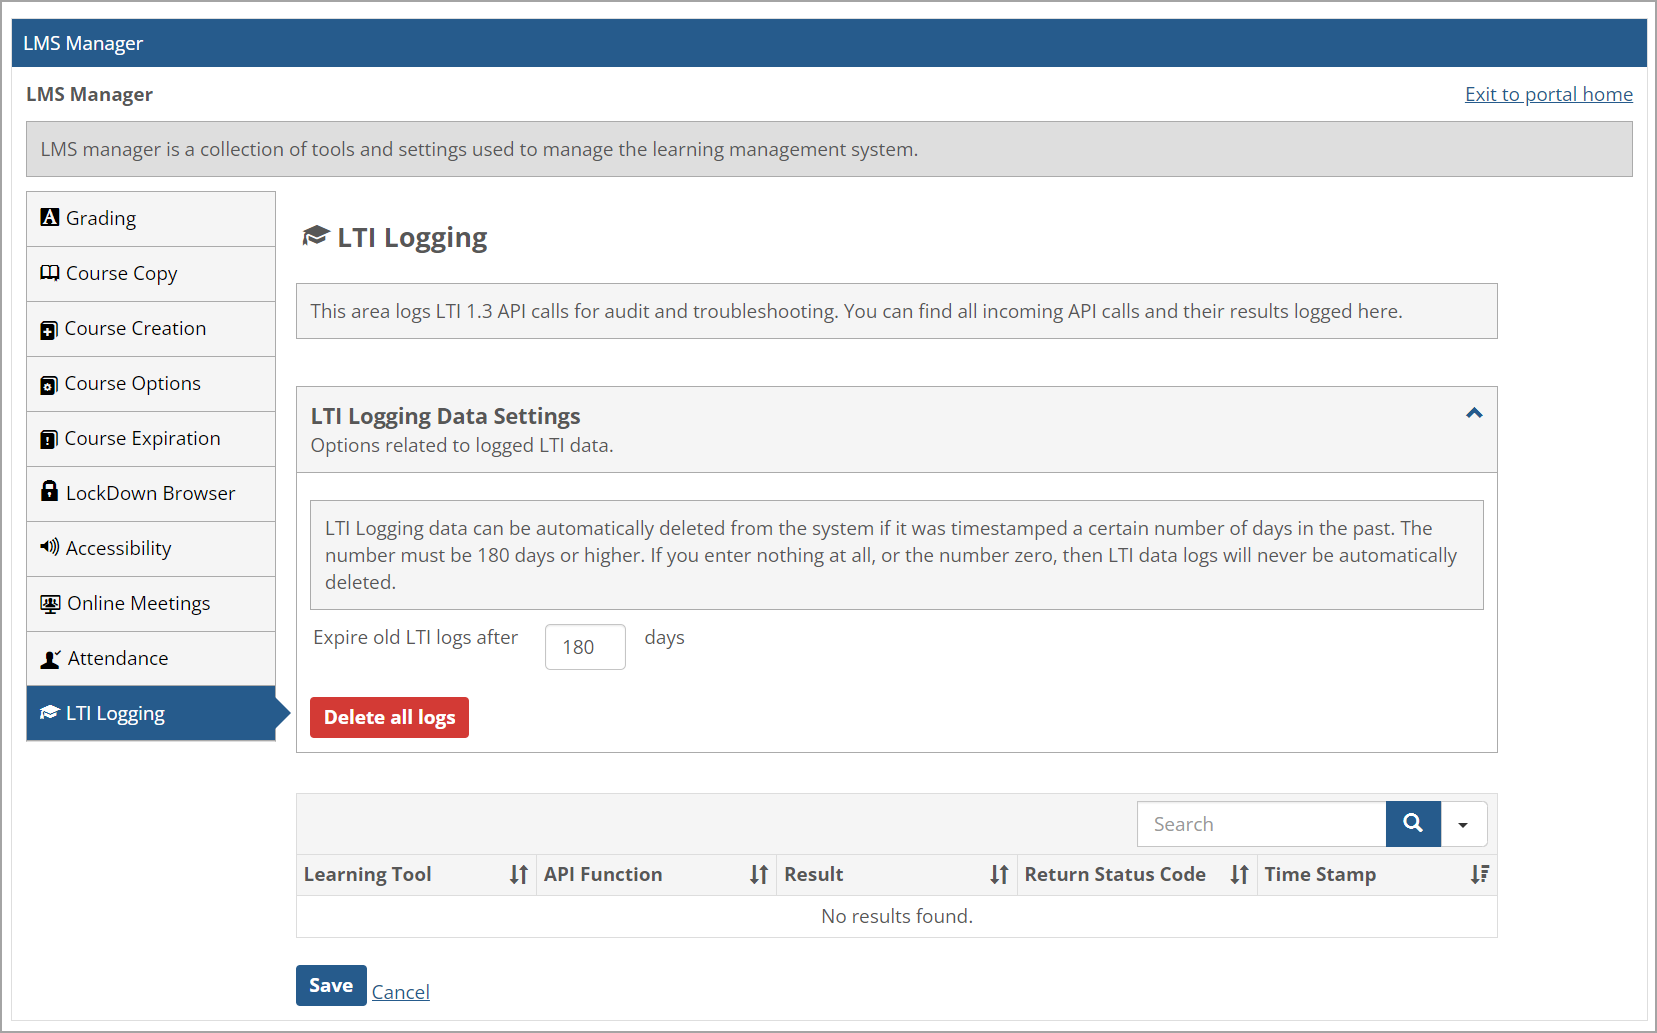The image size is (1657, 1033).
Task: Save the LTI Logging settings
Action: click(x=330, y=985)
